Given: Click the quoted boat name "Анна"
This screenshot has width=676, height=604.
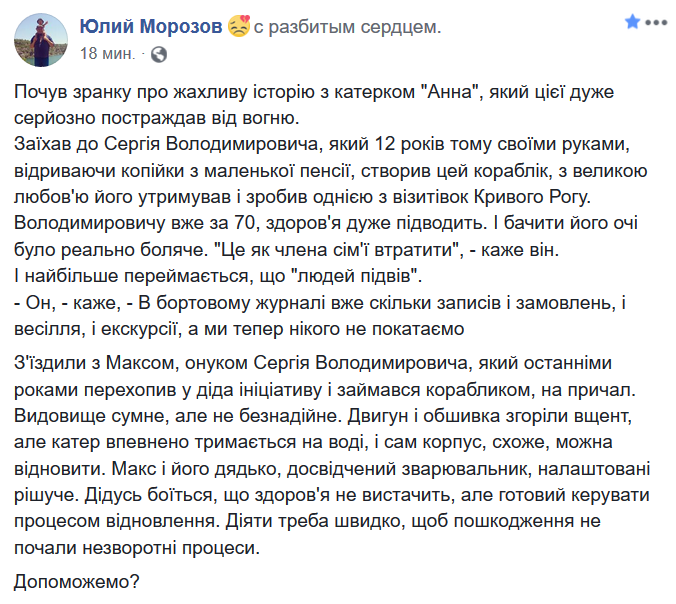Looking at the screenshot, I should click(450, 92).
